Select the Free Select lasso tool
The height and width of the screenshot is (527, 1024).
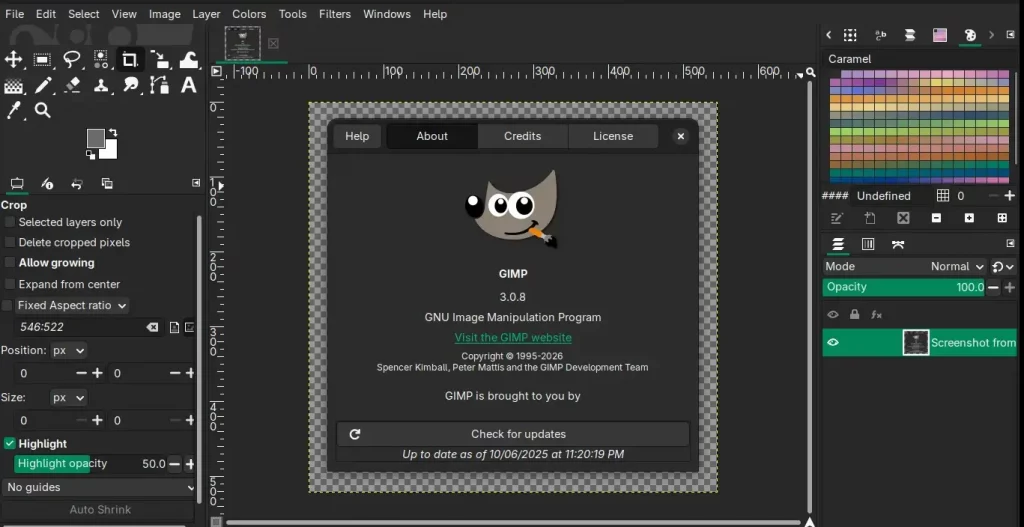pos(71,60)
